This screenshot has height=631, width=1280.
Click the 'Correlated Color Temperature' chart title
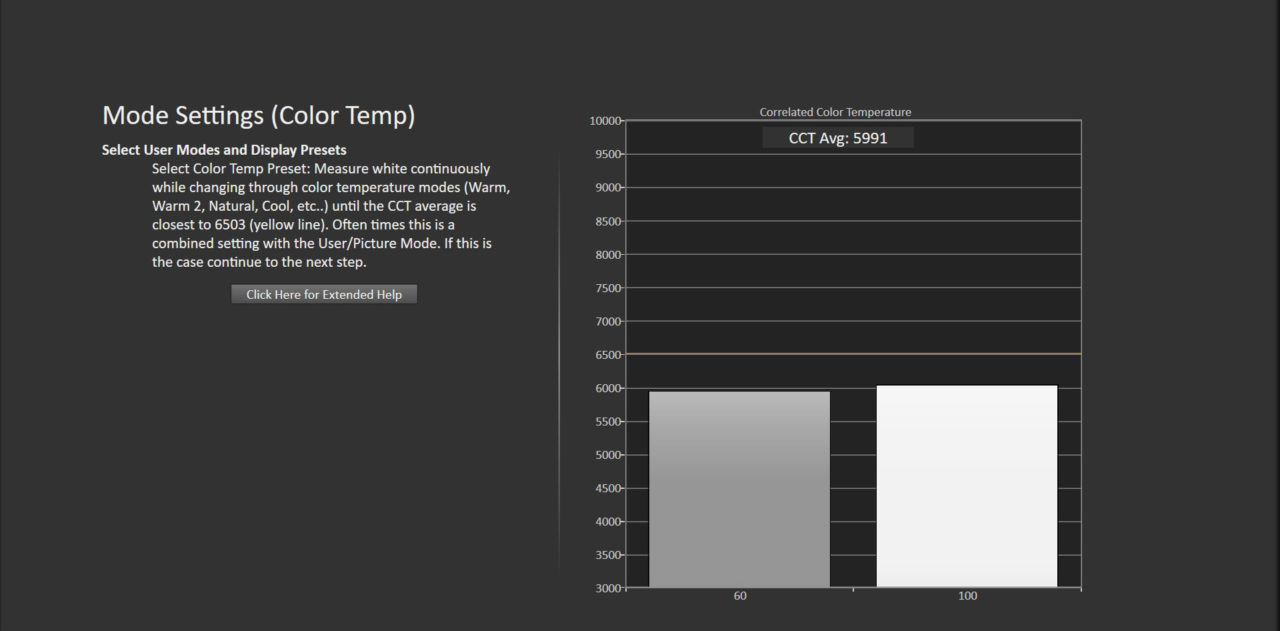click(835, 112)
